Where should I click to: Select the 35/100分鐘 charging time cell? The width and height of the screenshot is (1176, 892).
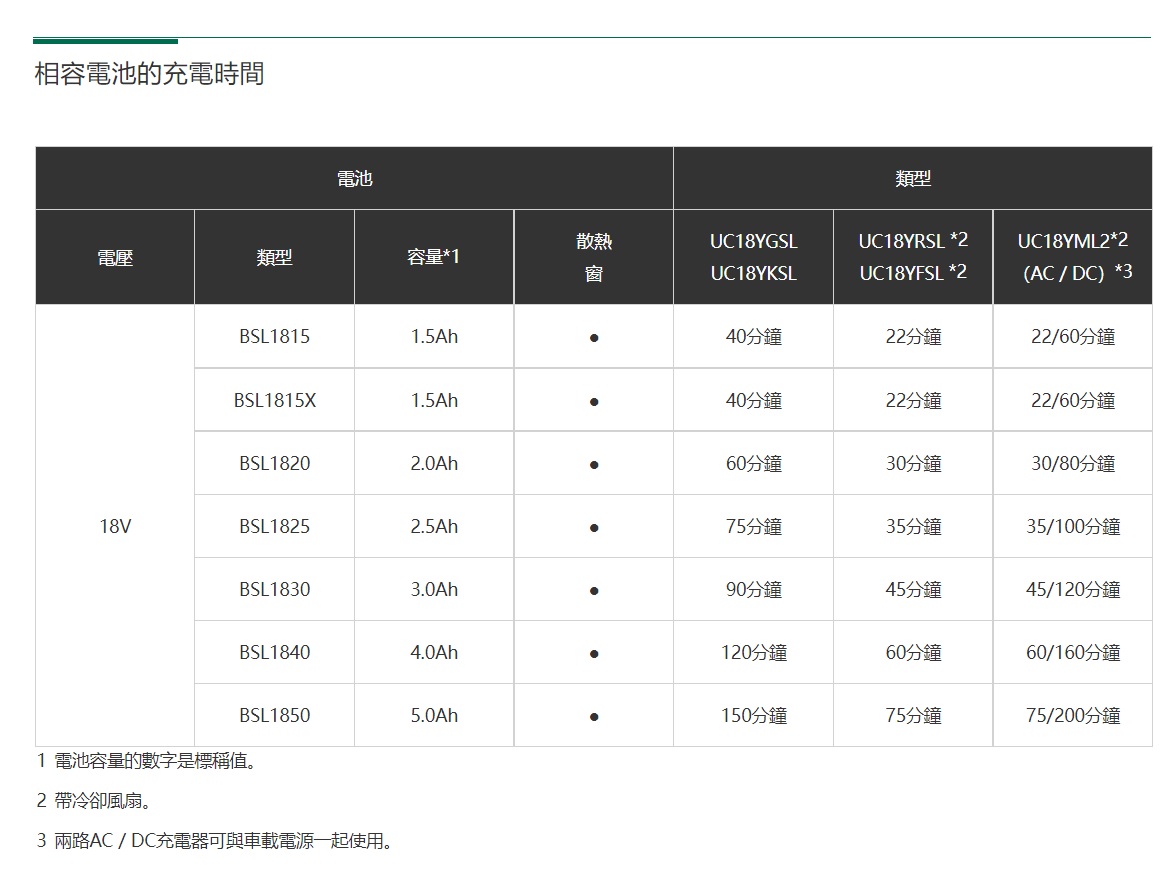(1073, 526)
